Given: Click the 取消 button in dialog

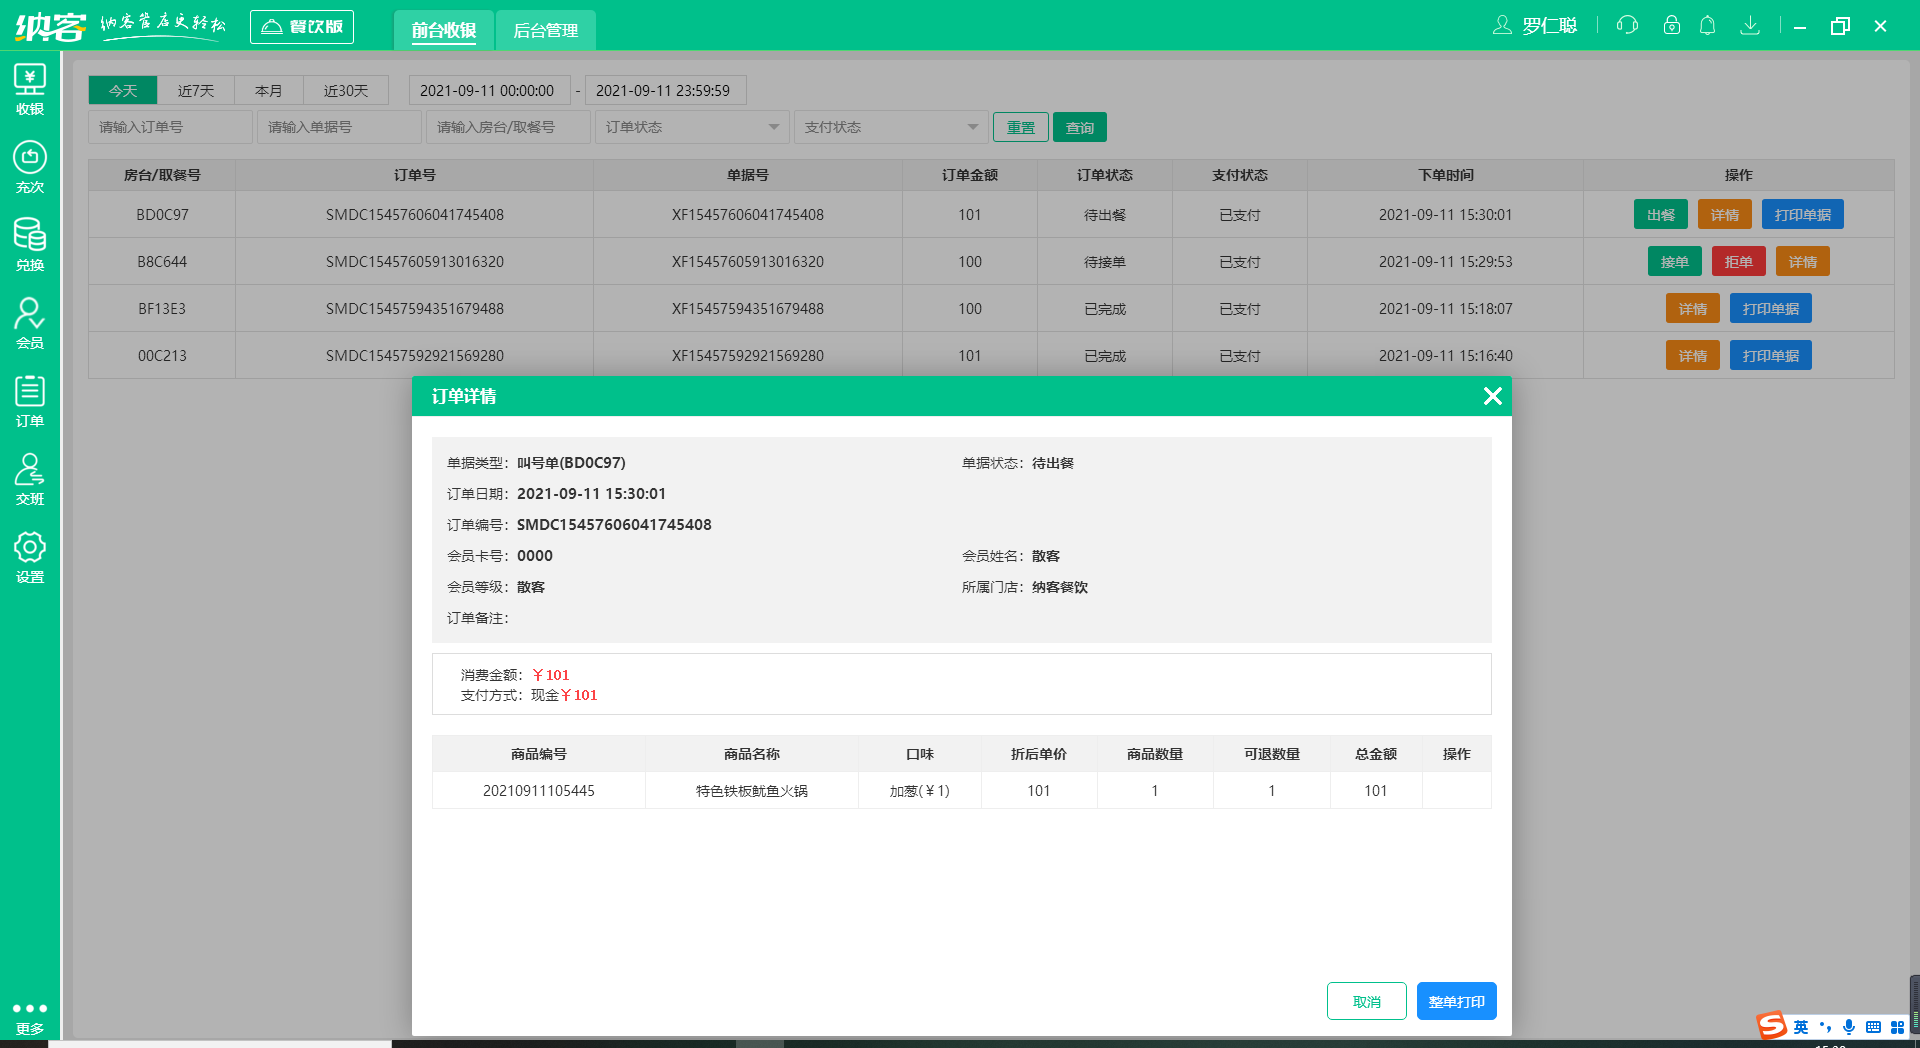Looking at the screenshot, I should pos(1366,1001).
